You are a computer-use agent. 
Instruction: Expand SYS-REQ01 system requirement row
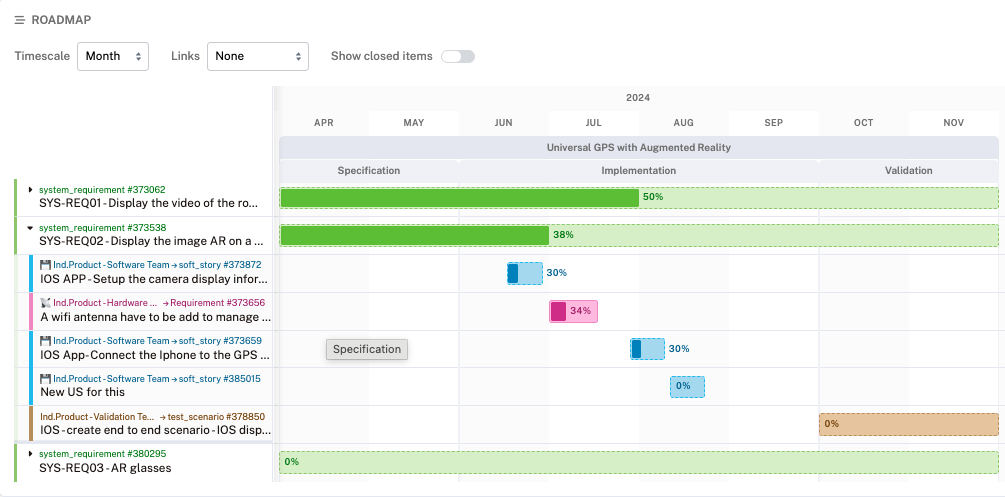[31, 189]
